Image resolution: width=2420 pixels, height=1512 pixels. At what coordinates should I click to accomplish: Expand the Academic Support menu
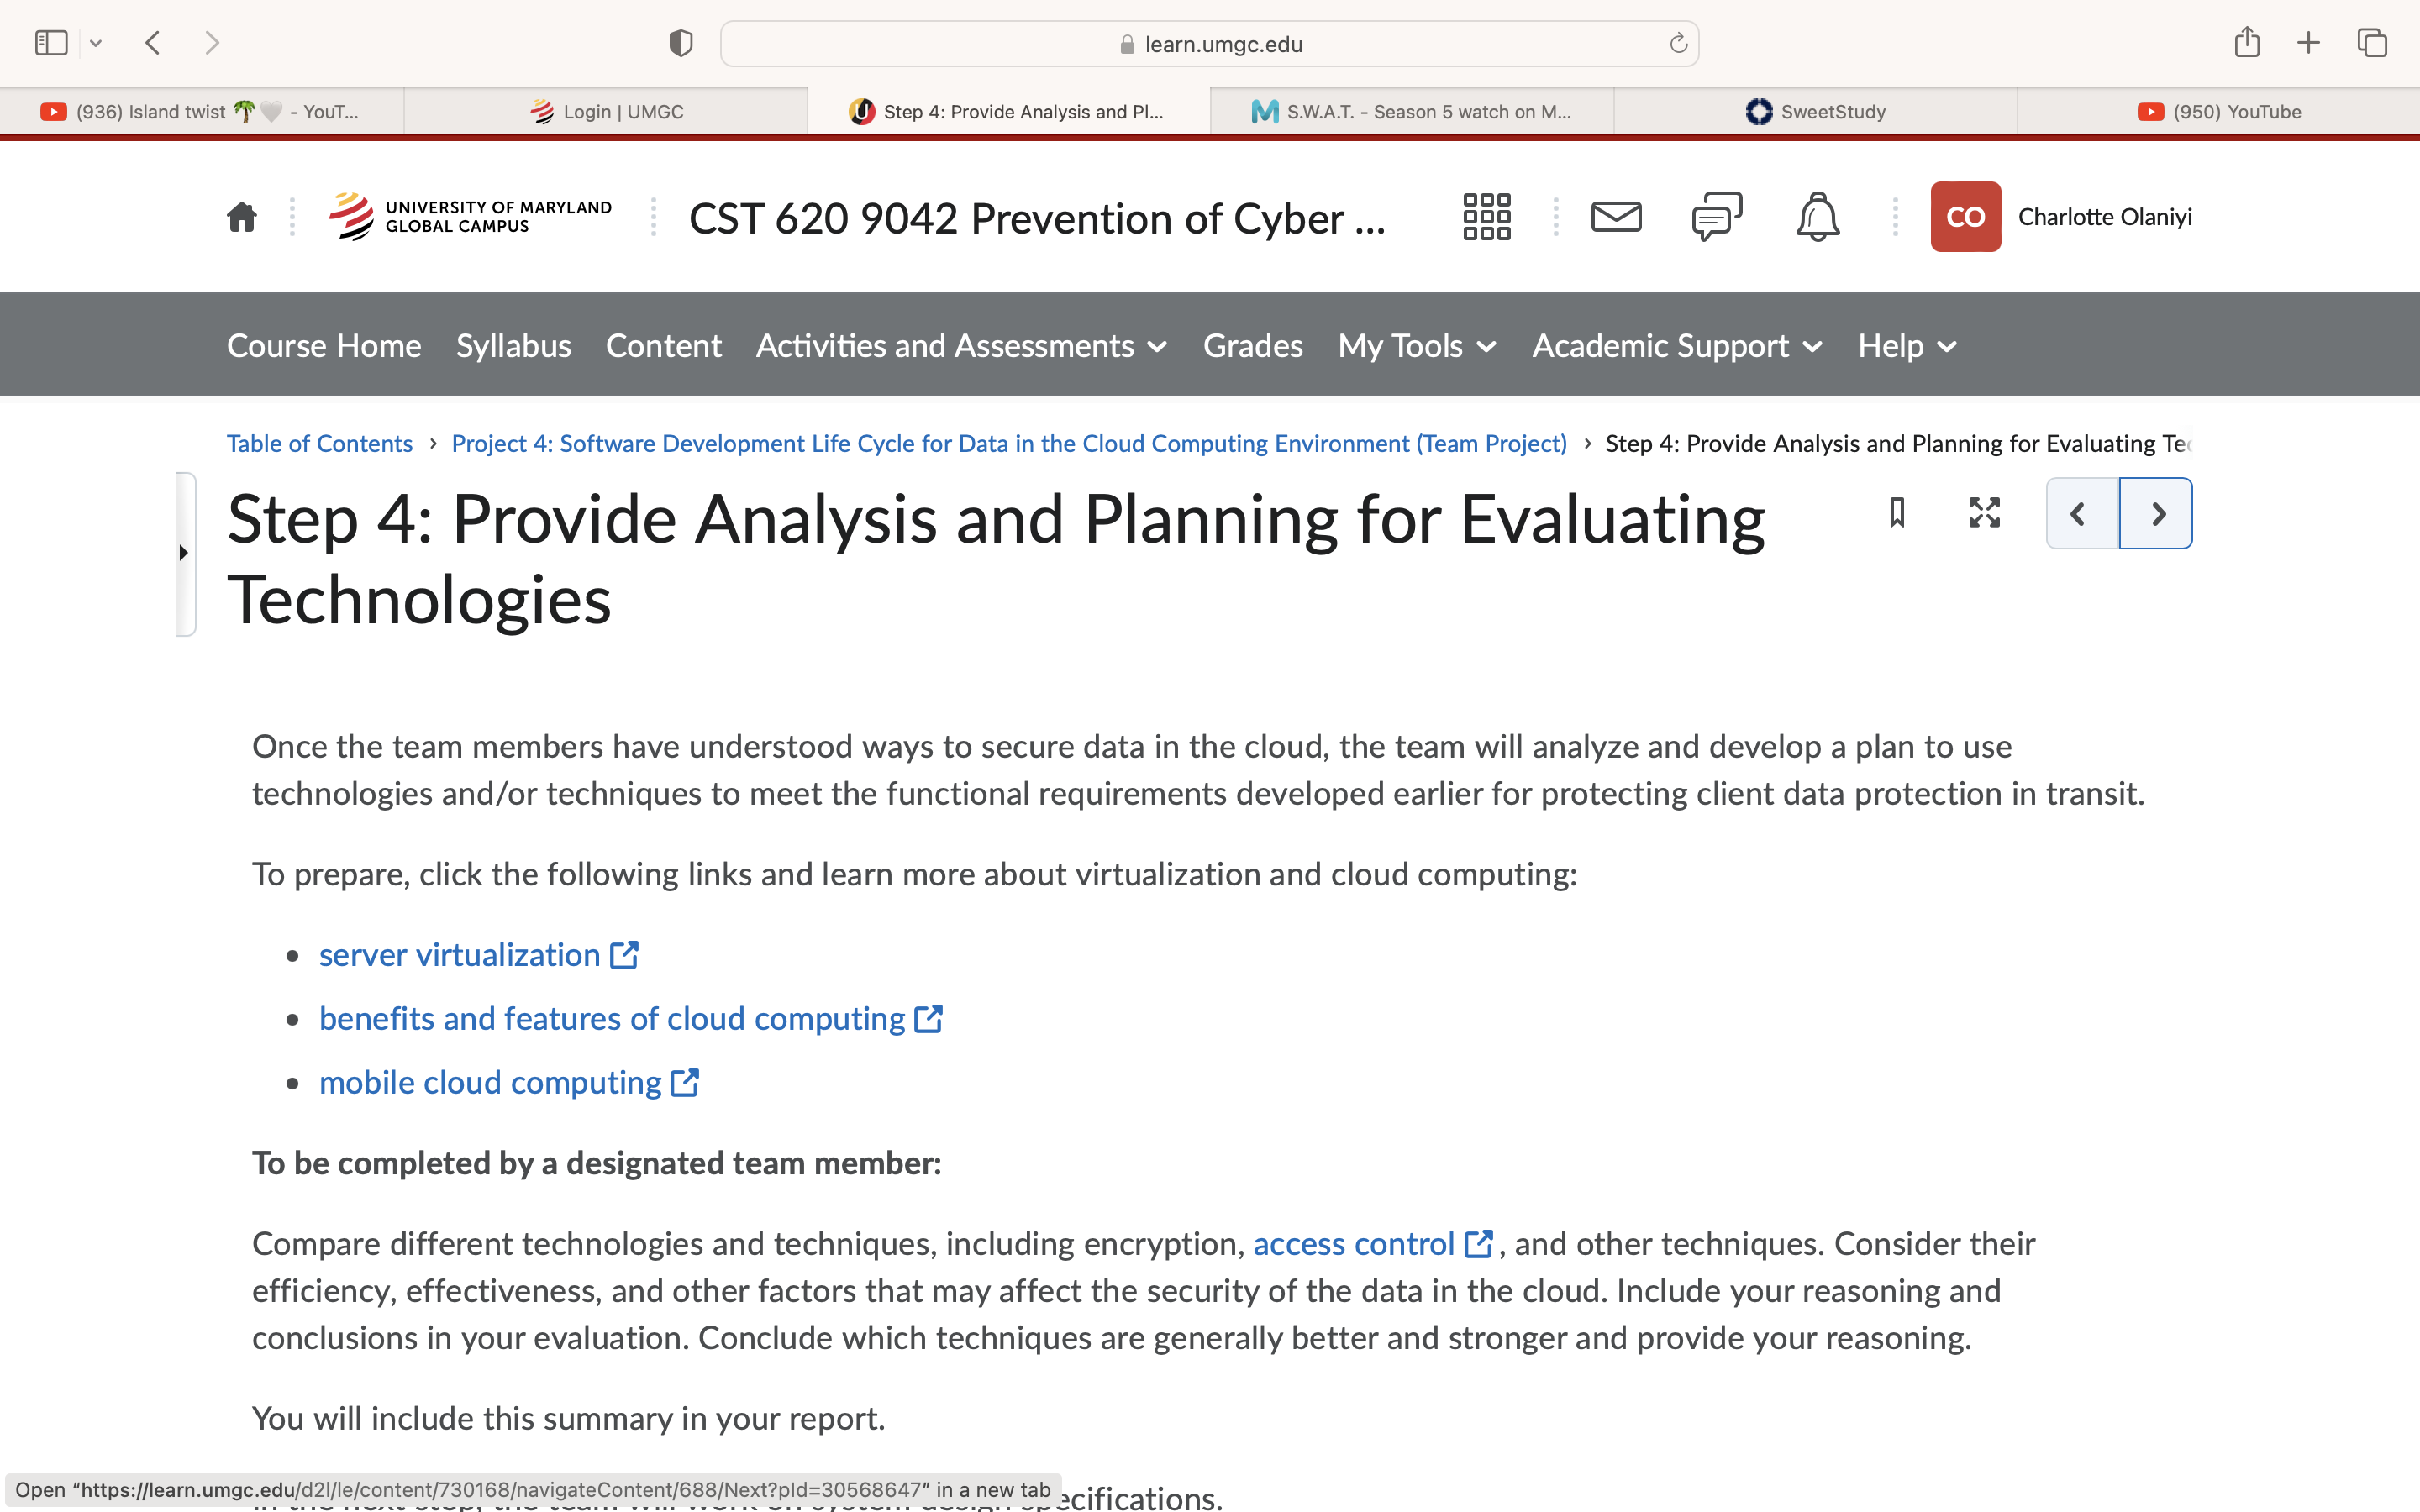[1677, 346]
